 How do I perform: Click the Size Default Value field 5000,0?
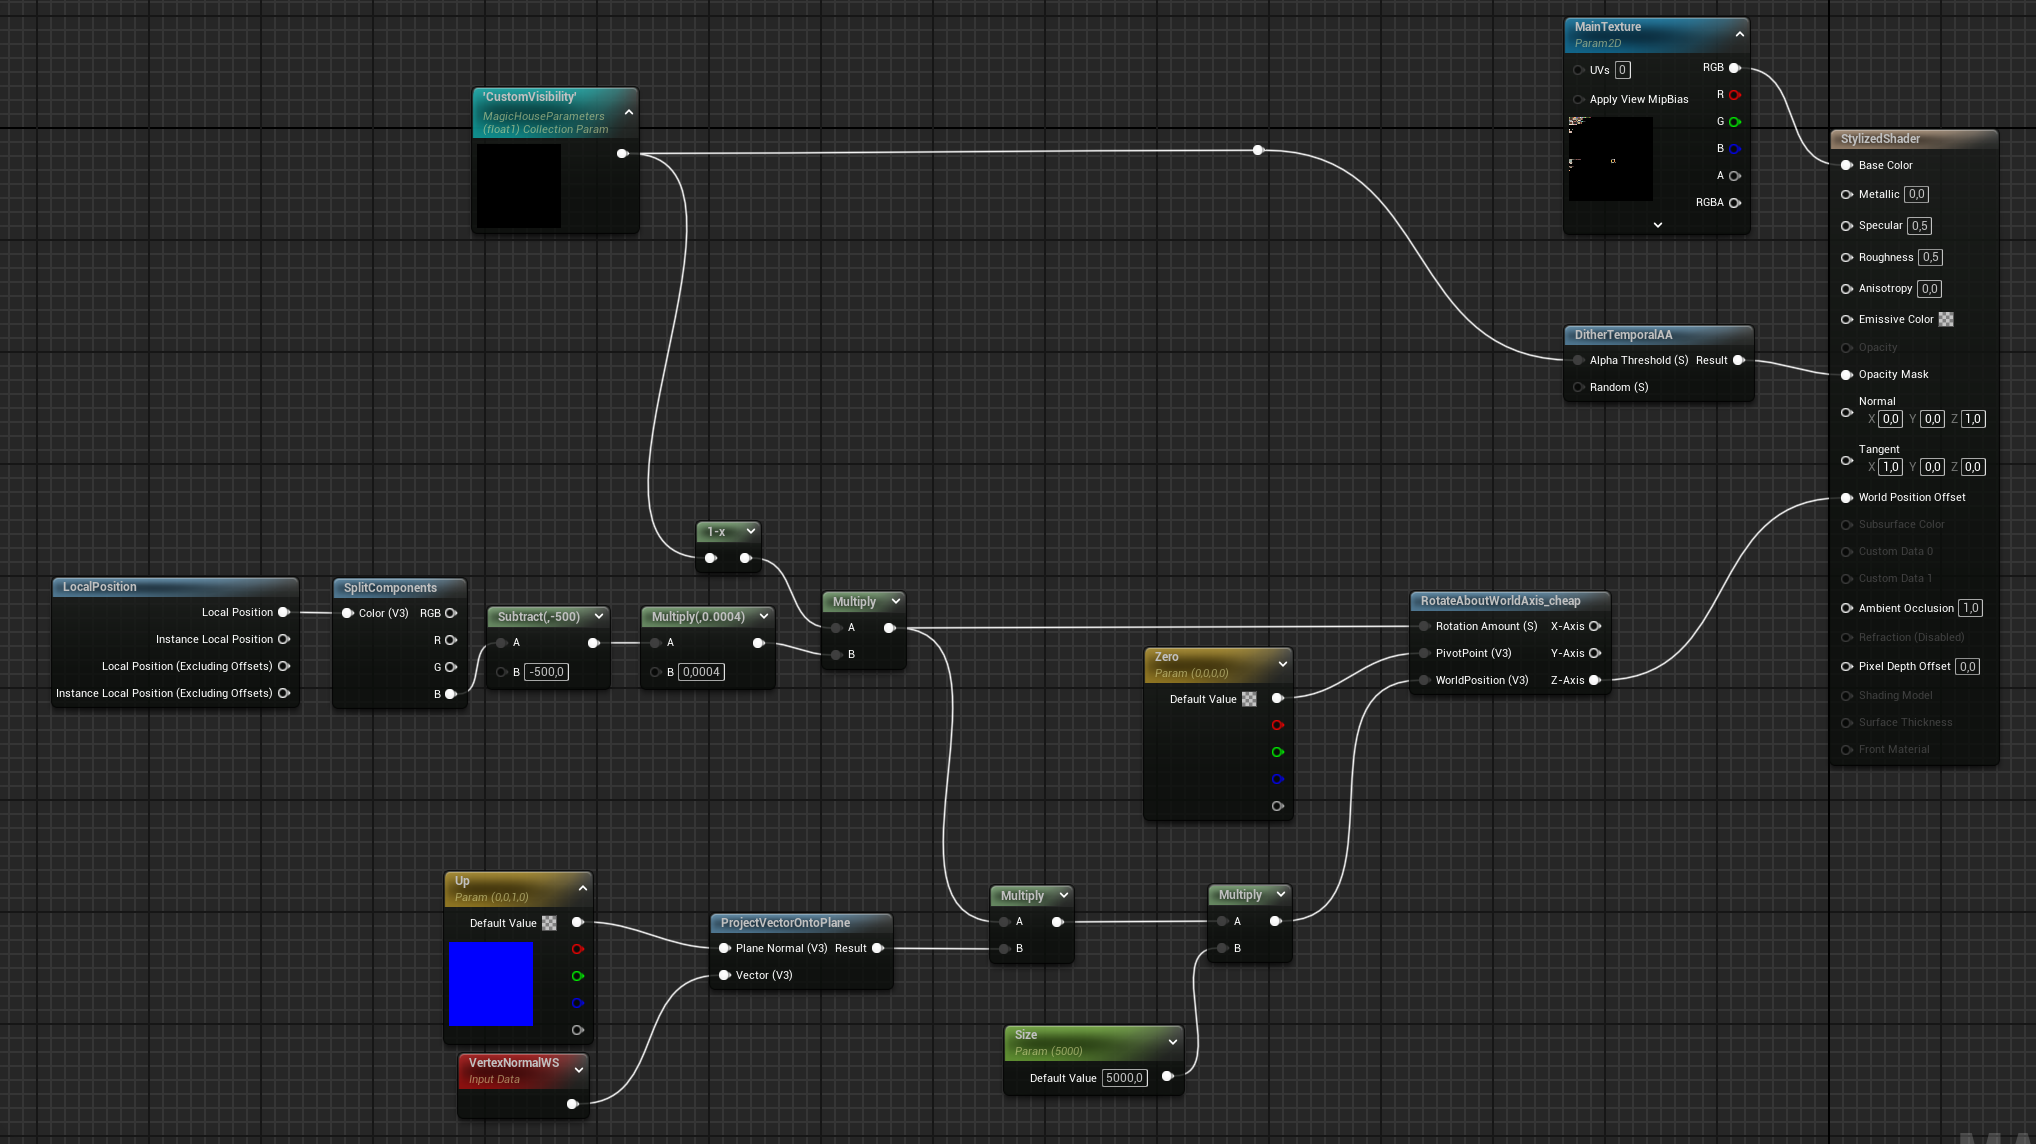click(x=1124, y=1078)
